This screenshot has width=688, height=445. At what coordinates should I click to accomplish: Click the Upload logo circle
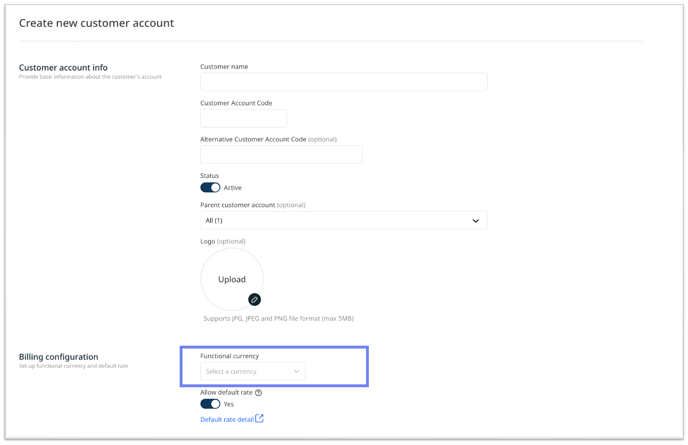[x=232, y=279]
